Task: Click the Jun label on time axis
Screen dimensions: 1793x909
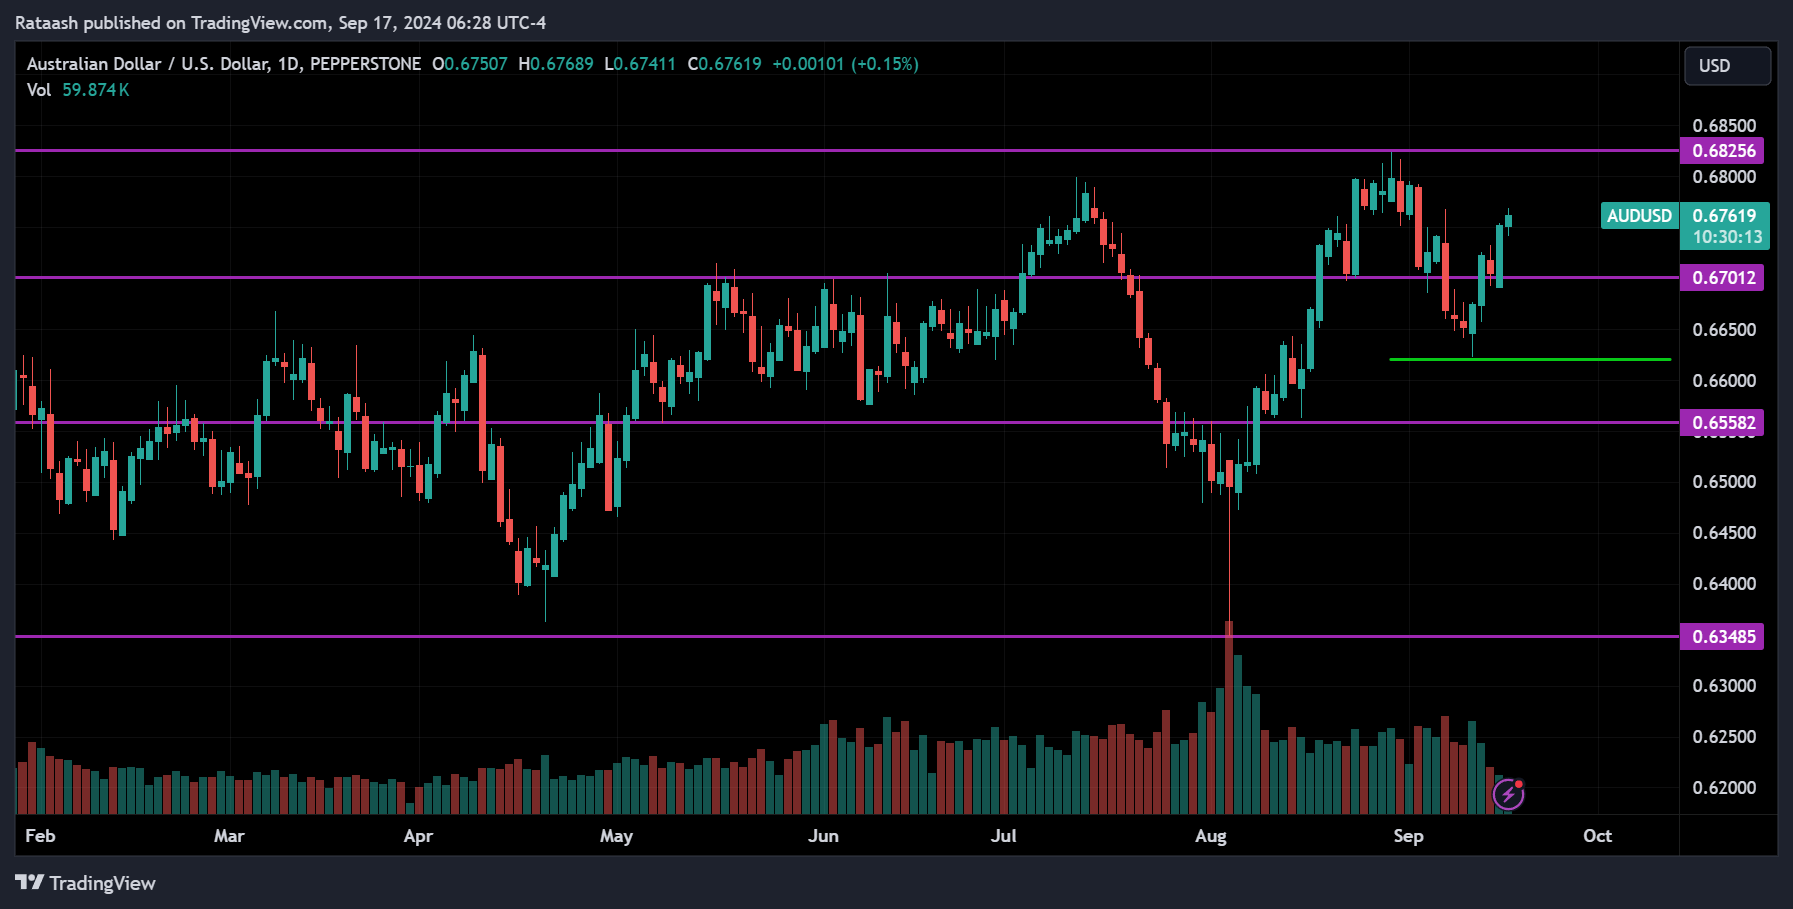Action: (x=823, y=836)
